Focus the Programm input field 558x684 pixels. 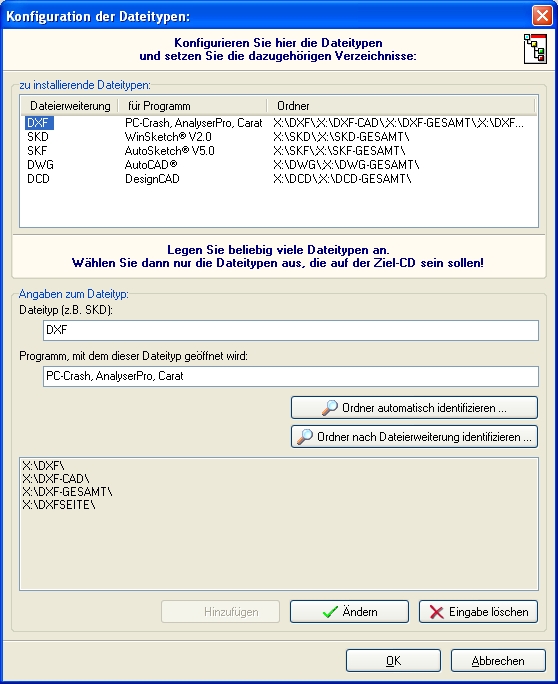click(x=291, y=376)
